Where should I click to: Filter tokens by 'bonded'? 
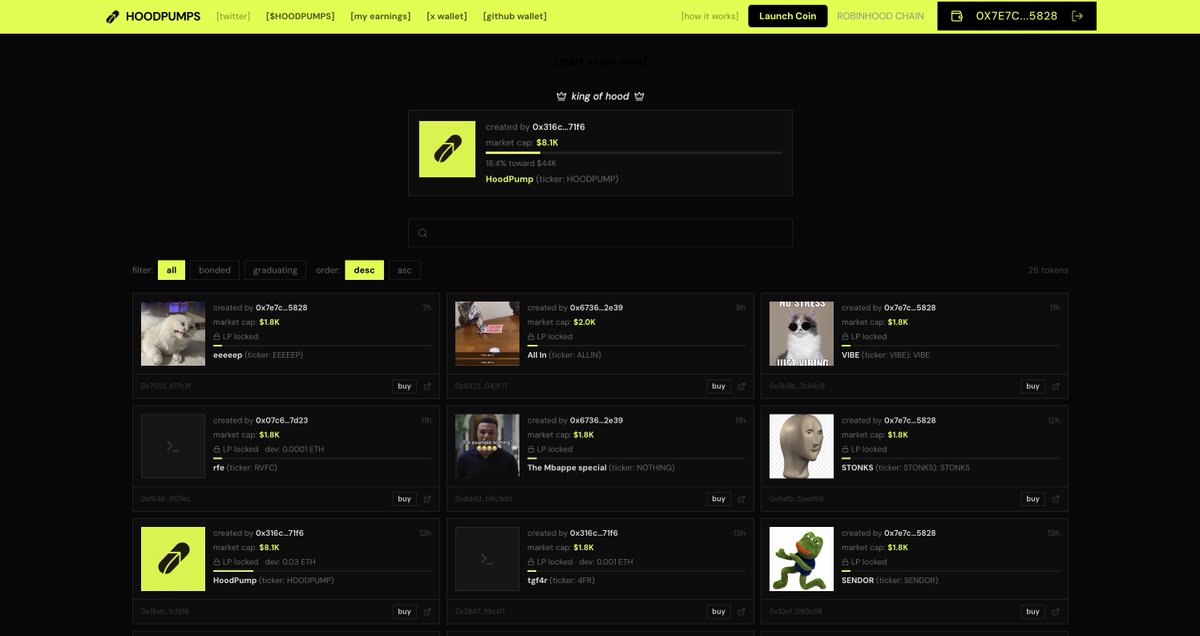215,270
